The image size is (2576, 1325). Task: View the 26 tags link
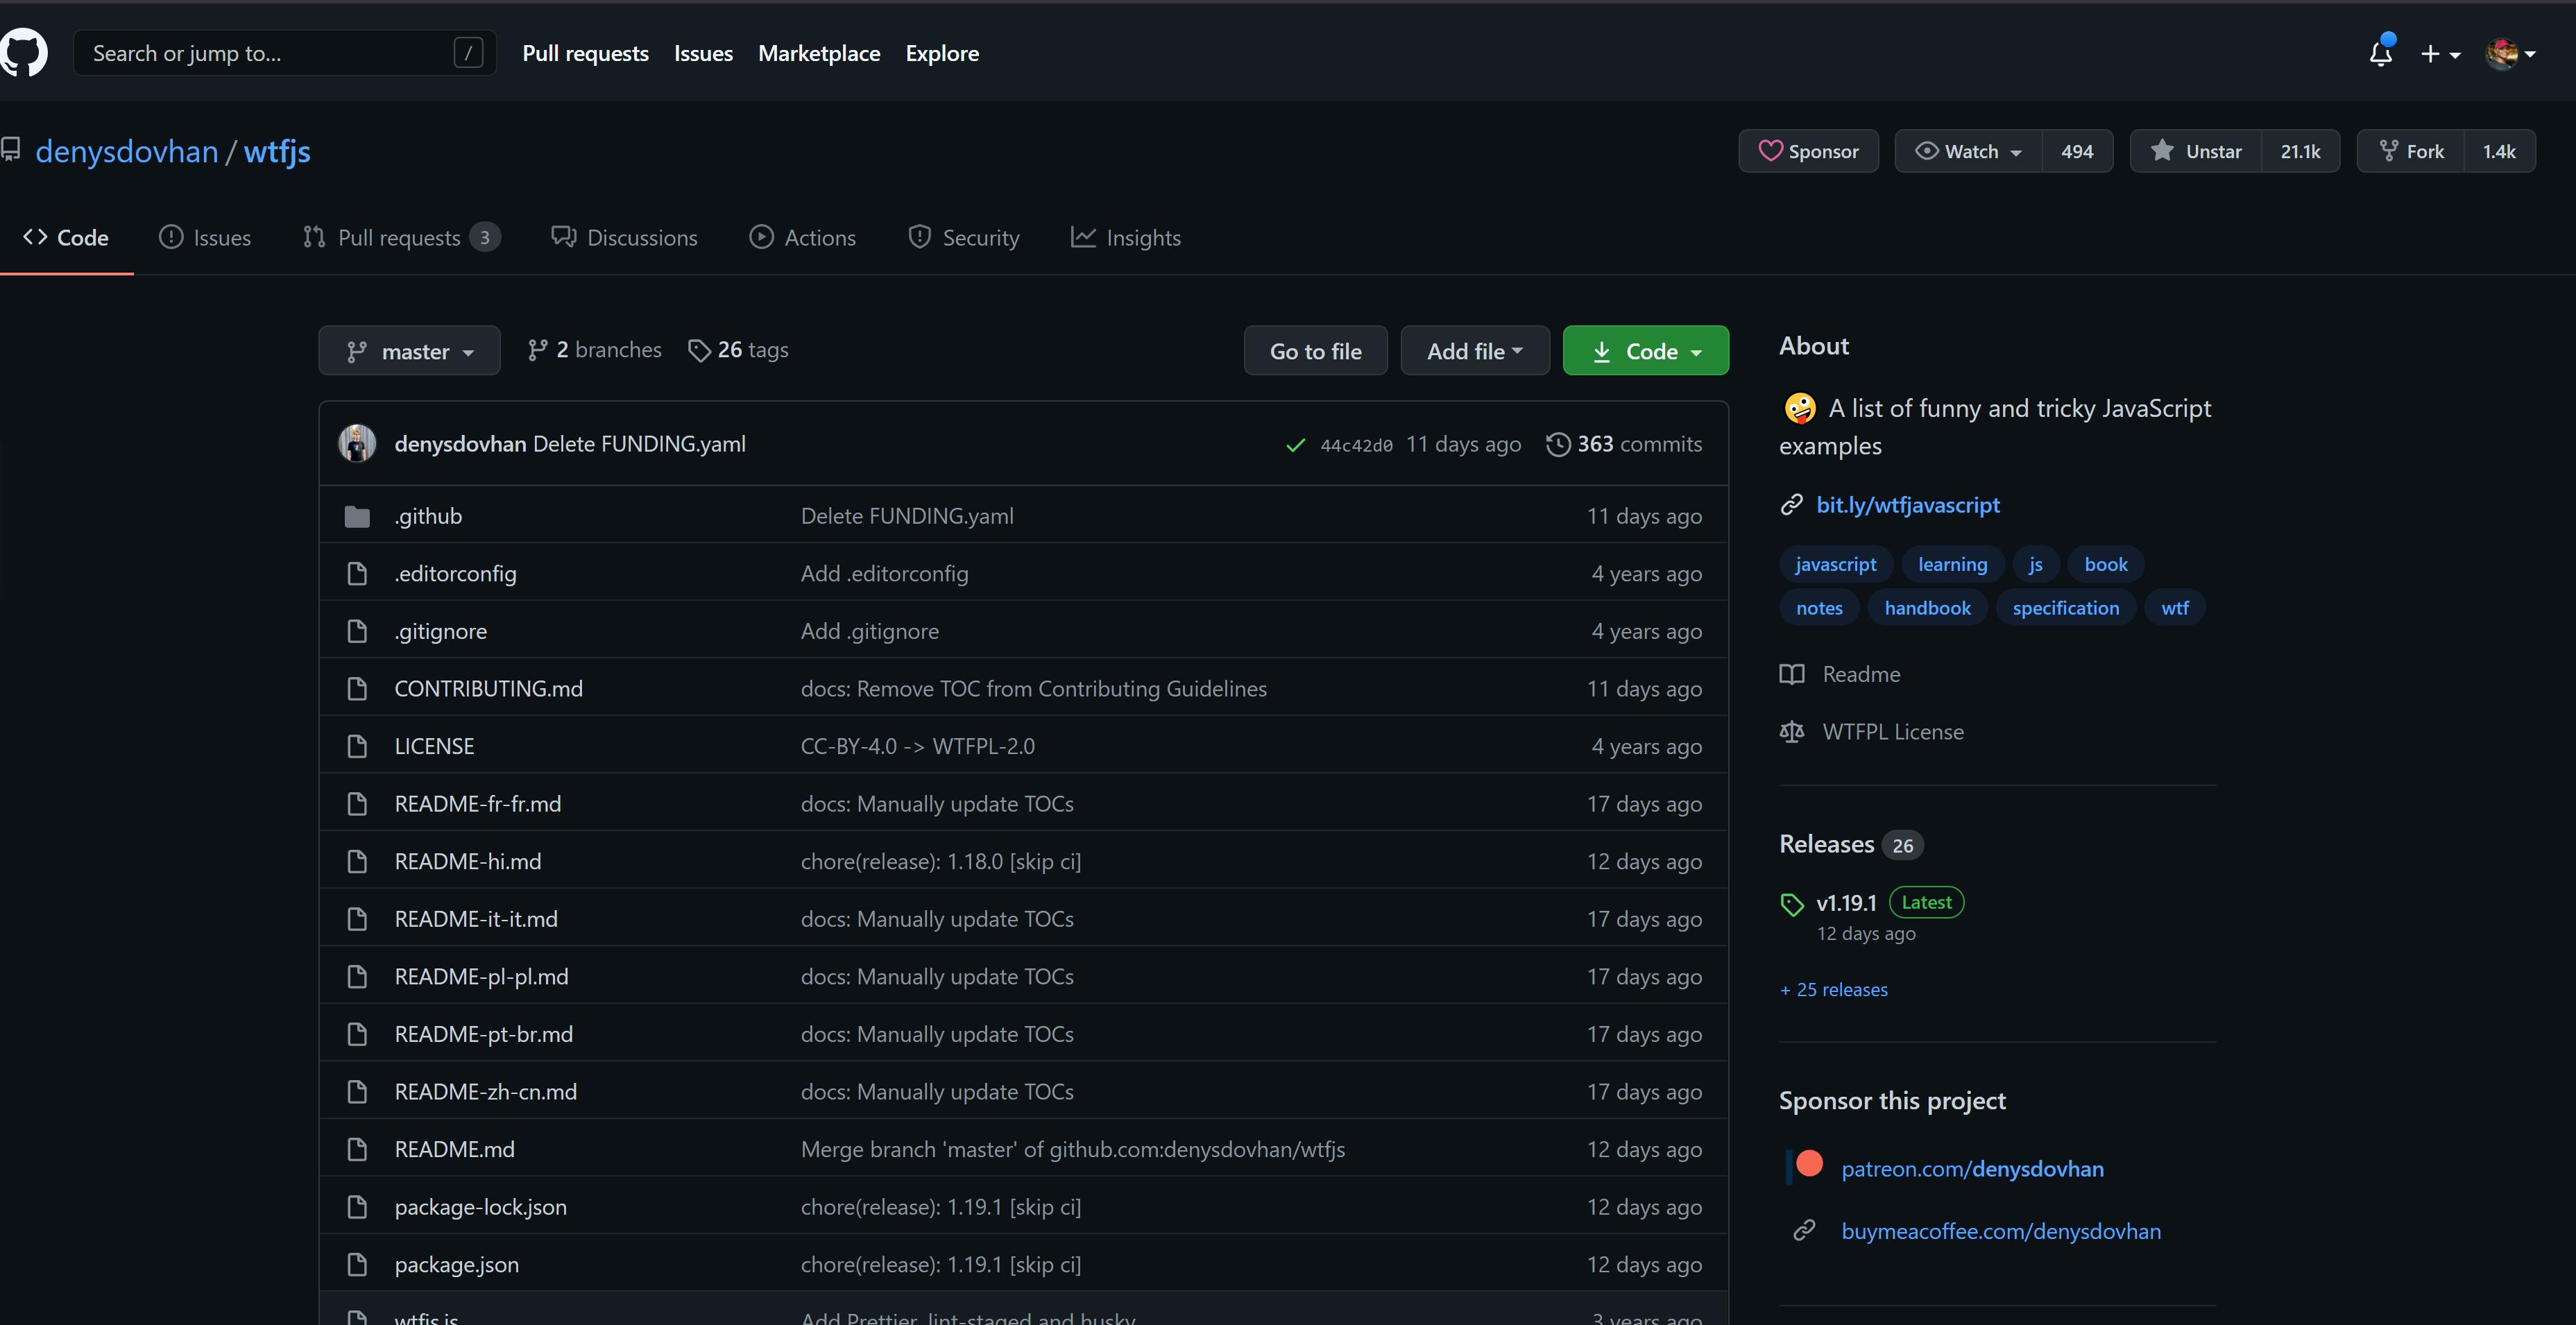[x=738, y=350]
